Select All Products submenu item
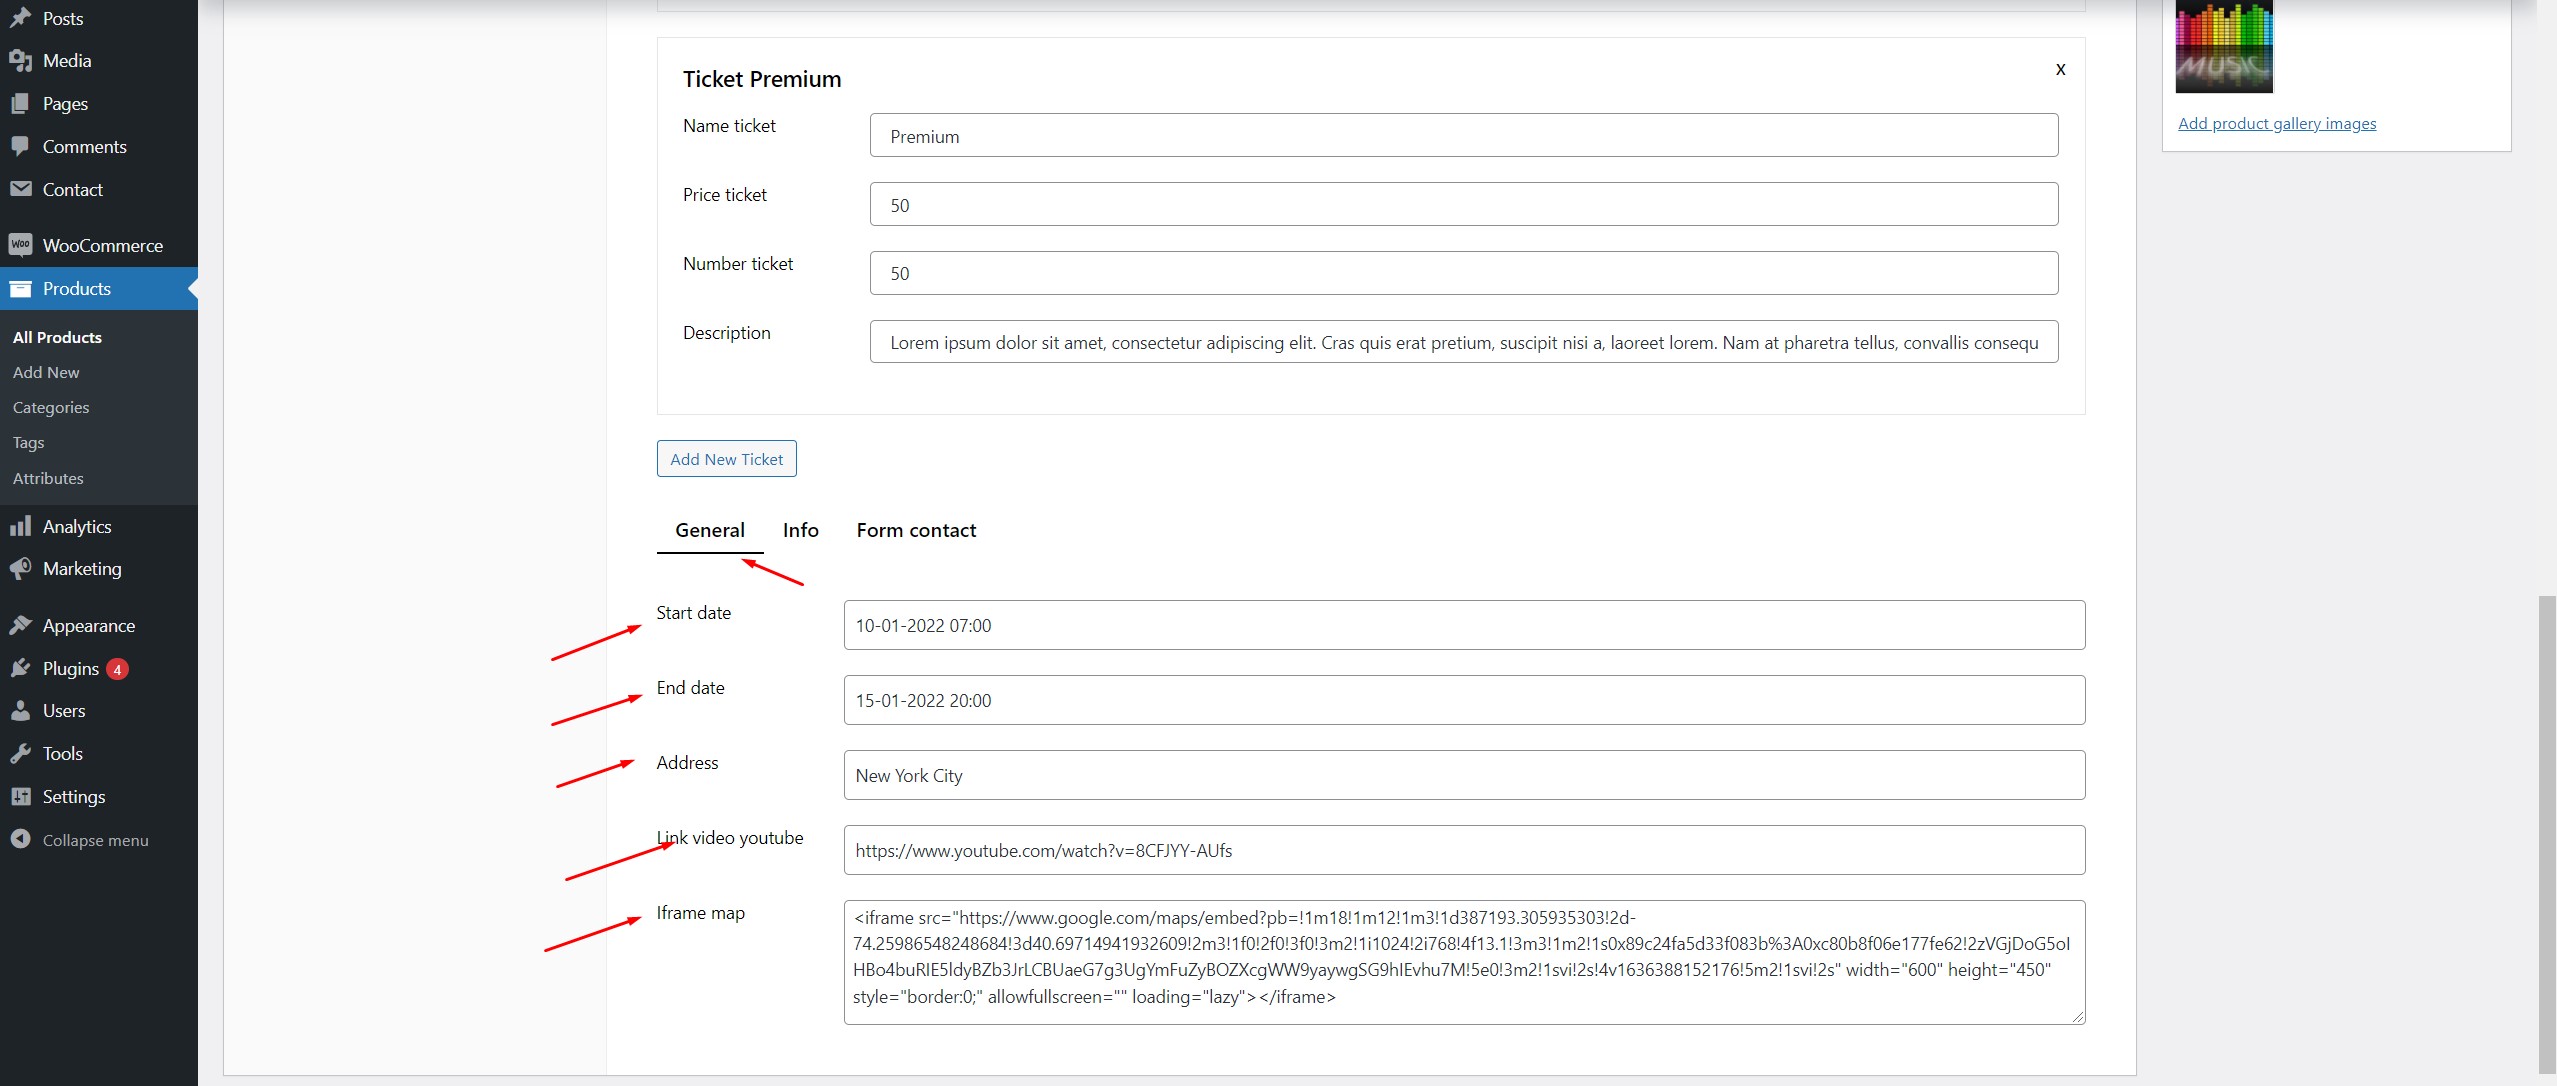Screen dimensions: 2557x1086 pyautogui.click(x=57, y=338)
